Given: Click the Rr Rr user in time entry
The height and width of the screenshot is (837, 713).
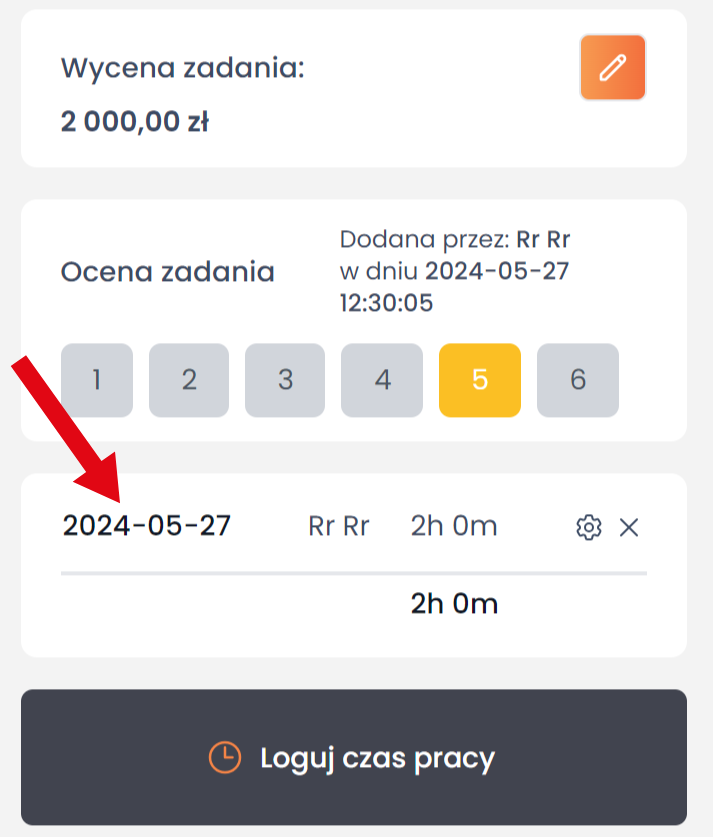Looking at the screenshot, I should click(339, 526).
